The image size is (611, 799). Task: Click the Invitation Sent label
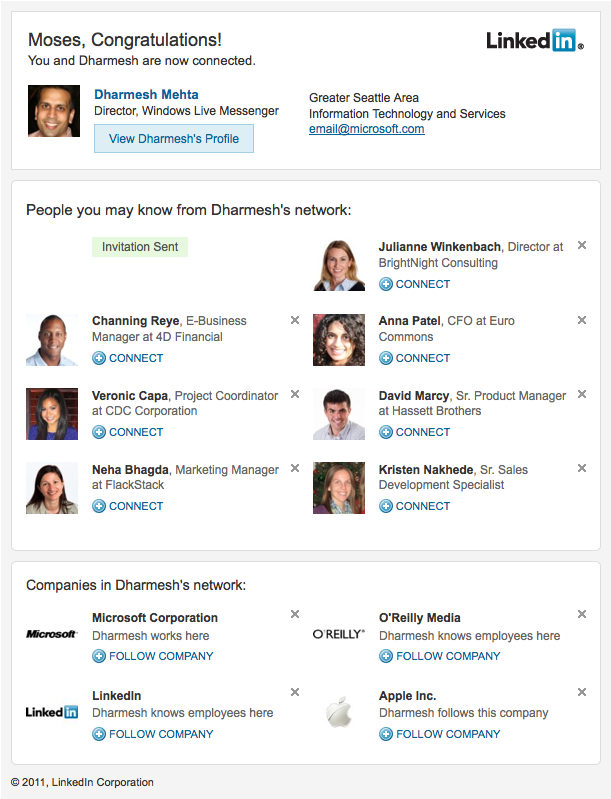140,247
